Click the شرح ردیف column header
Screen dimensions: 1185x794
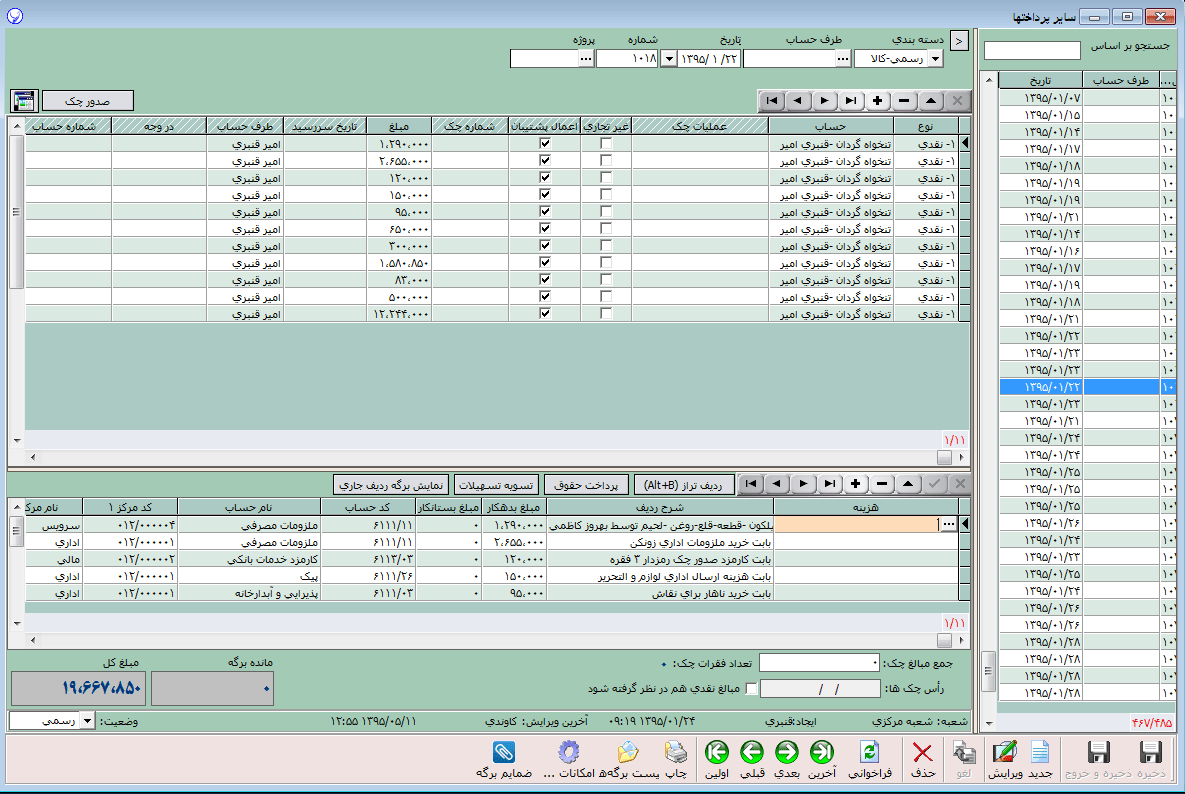660,507
